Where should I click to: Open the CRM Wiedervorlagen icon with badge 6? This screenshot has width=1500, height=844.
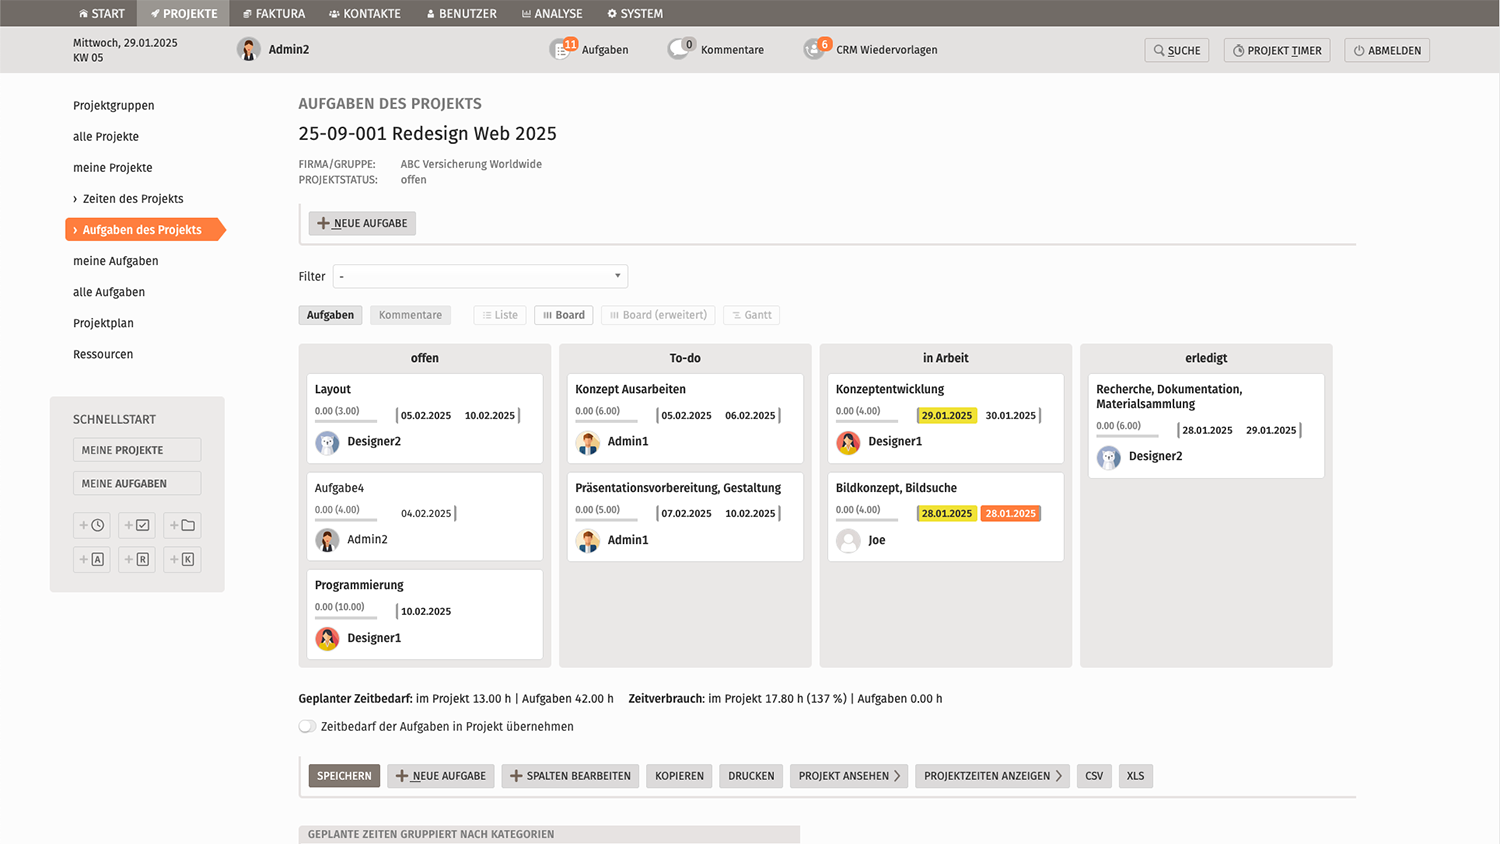coord(816,49)
